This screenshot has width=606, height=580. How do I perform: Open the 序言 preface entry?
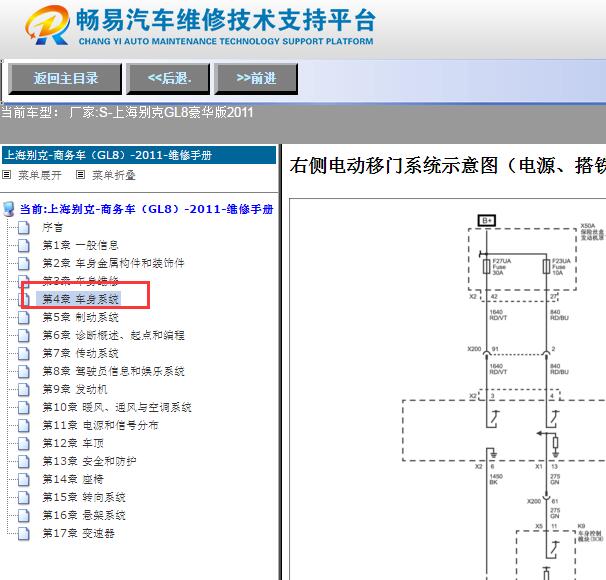(x=53, y=227)
